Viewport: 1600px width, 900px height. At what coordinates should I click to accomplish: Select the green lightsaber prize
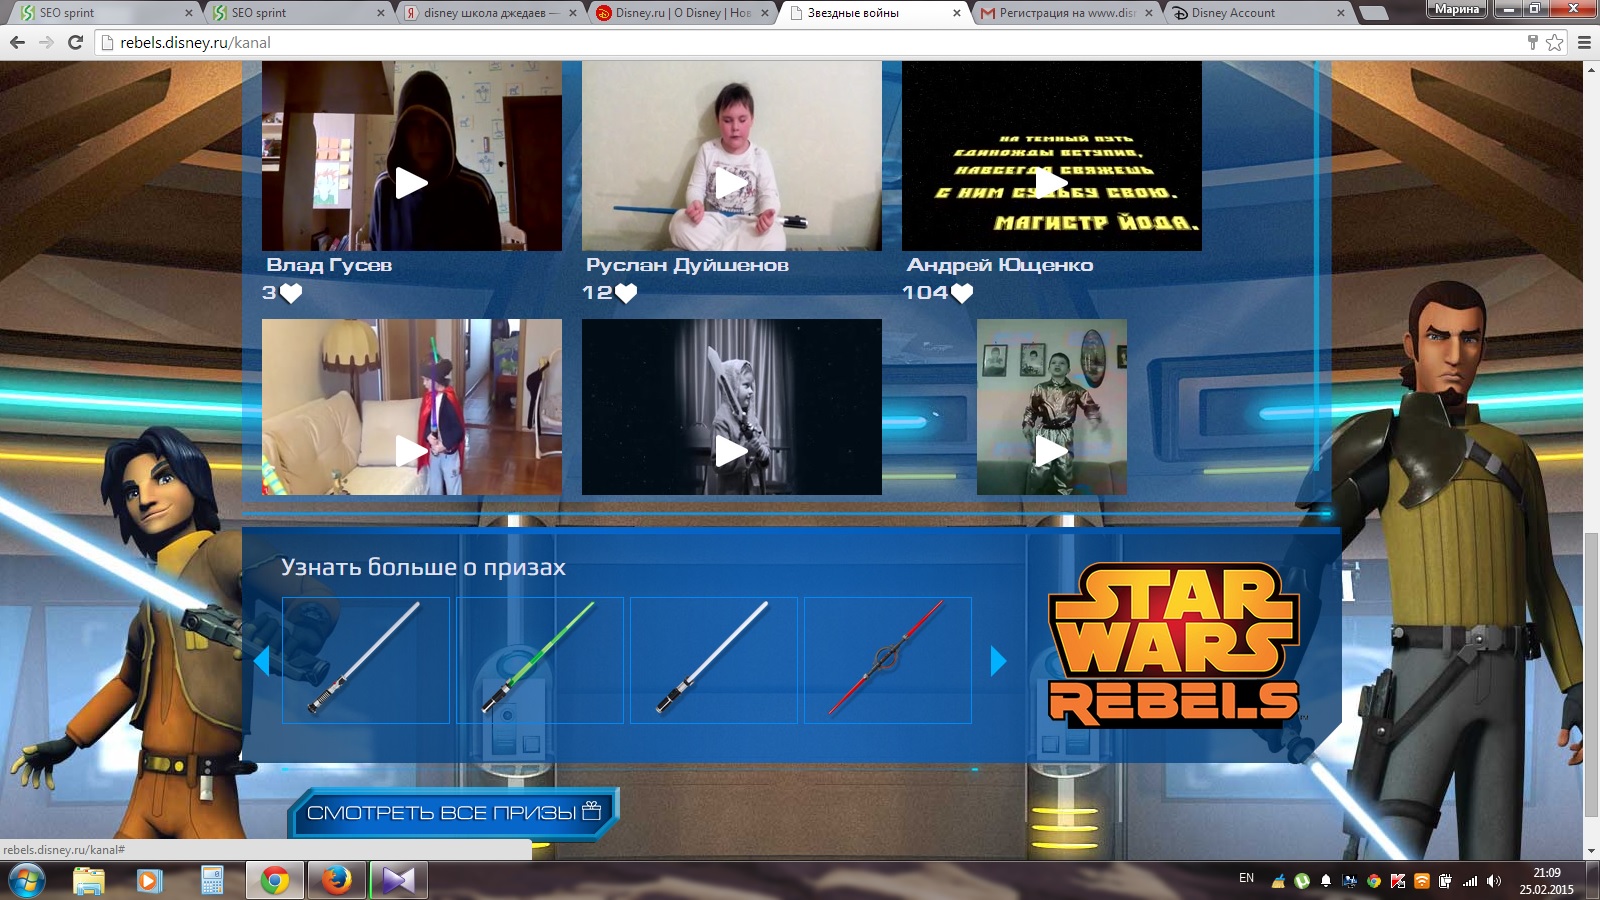click(540, 660)
